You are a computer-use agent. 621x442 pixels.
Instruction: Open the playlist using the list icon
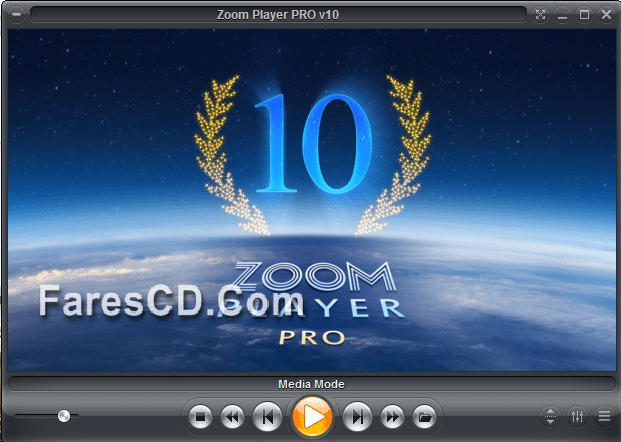pyautogui.click(x=604, y=415)
